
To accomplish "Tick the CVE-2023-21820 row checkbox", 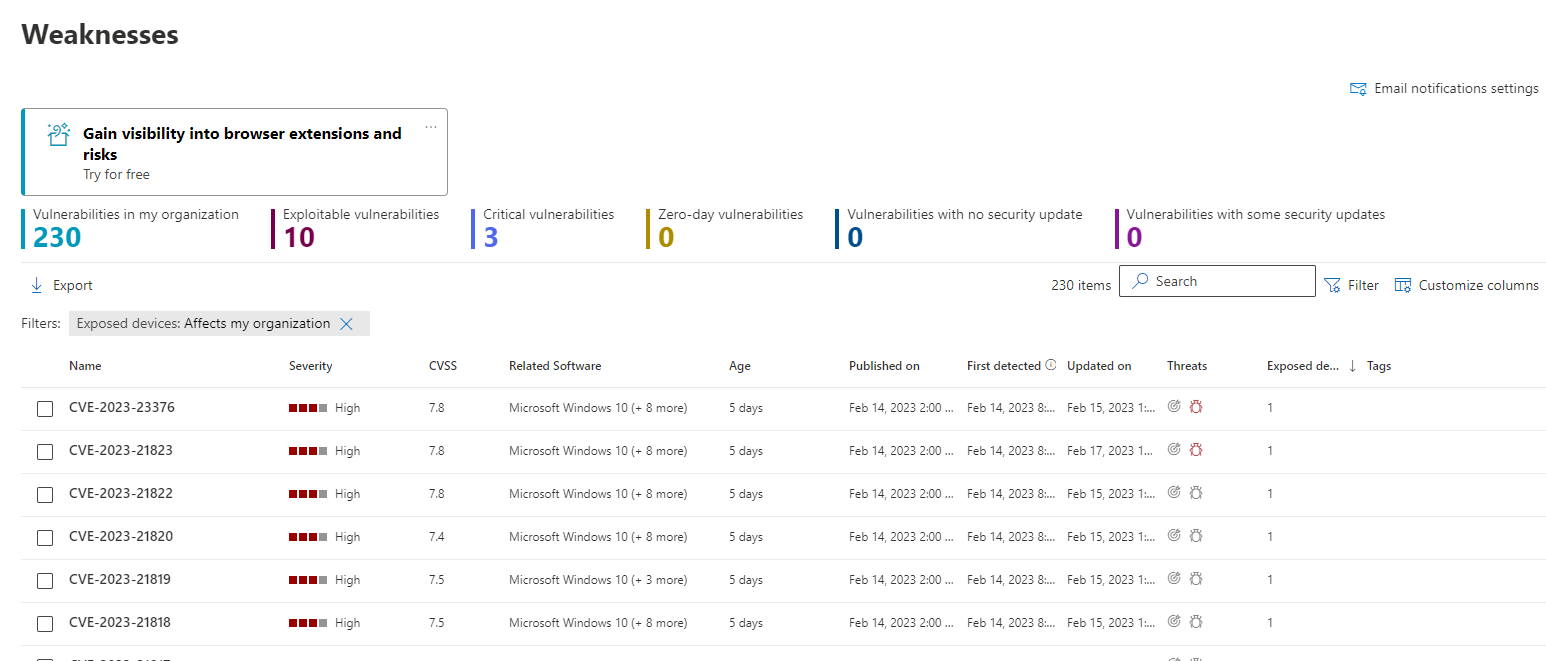I will pos(45,538).
